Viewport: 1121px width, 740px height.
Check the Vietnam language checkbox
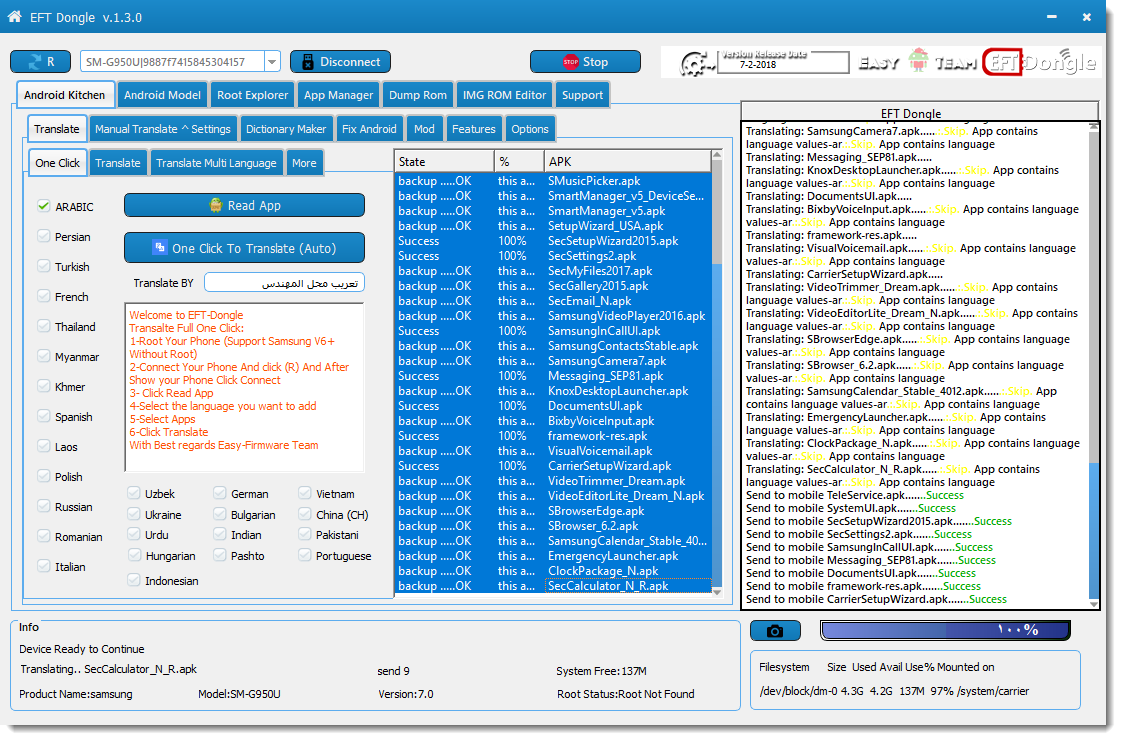click(305, 493)
